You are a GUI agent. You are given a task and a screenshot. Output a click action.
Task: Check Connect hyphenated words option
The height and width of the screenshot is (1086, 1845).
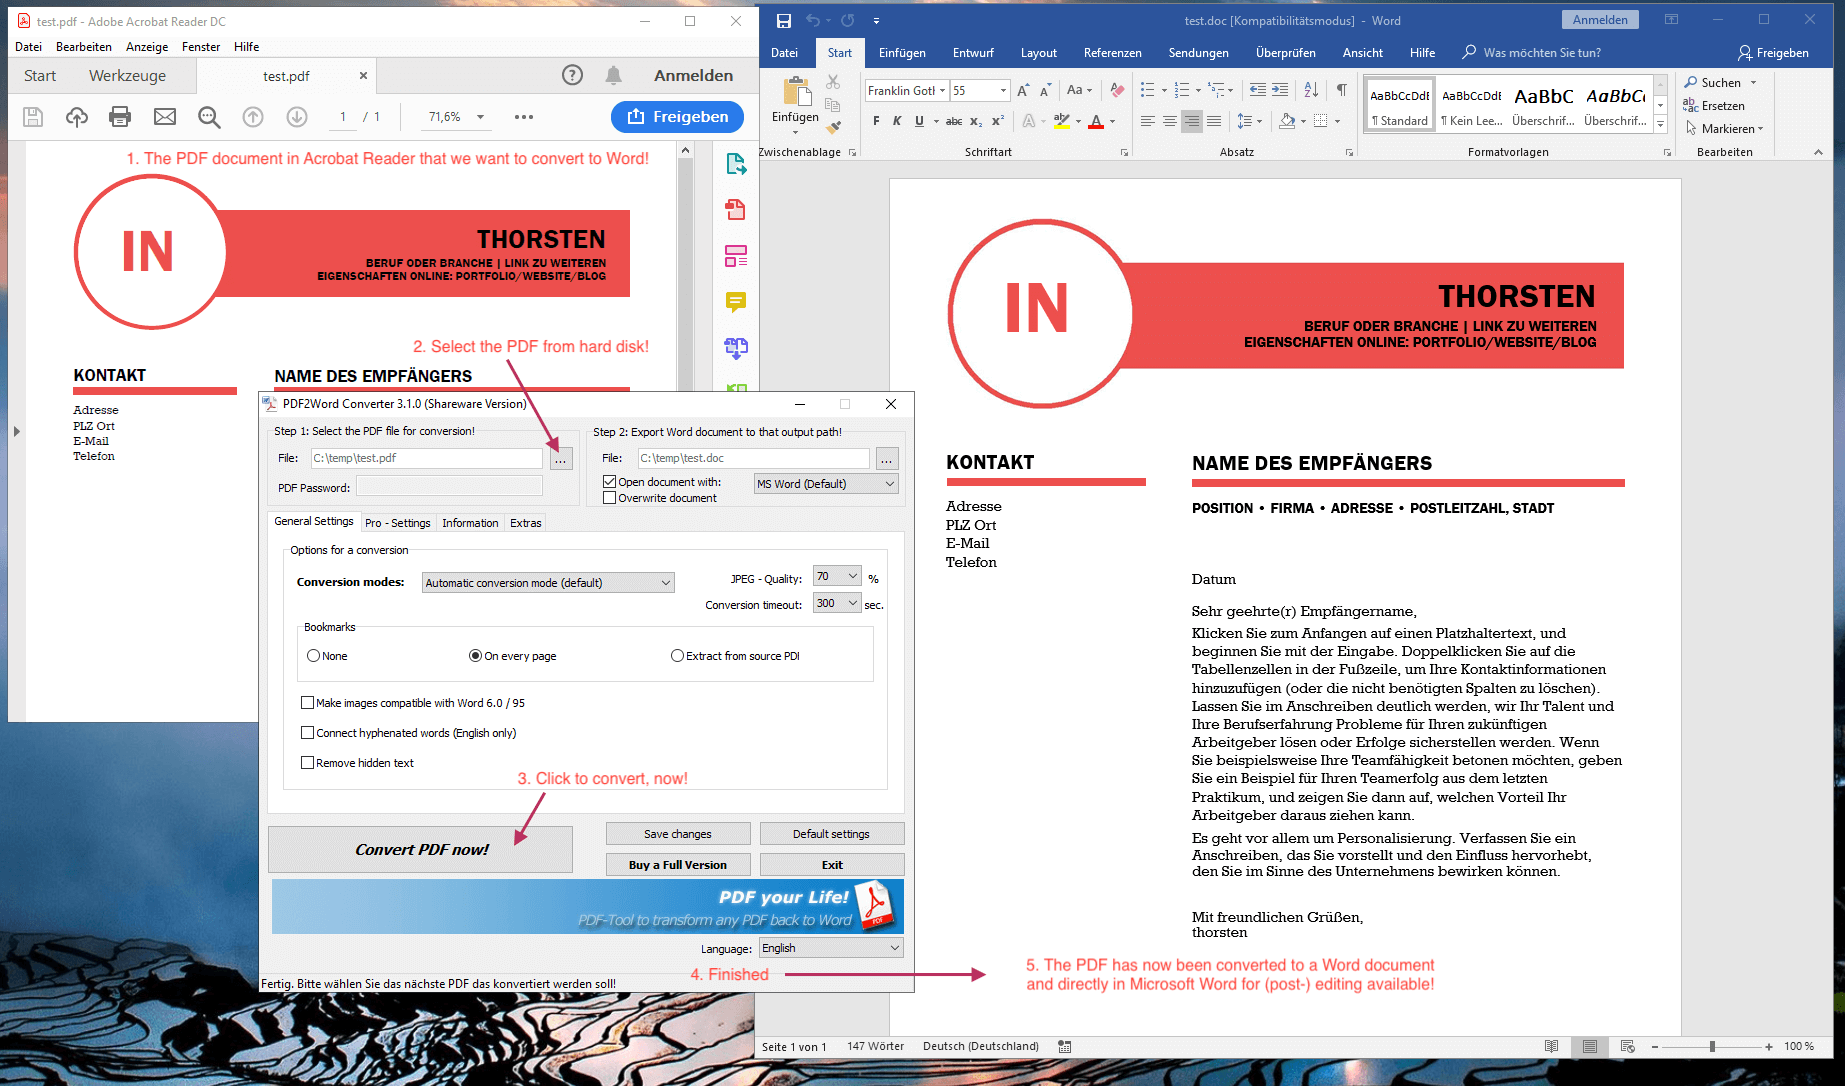click(307, 733)
